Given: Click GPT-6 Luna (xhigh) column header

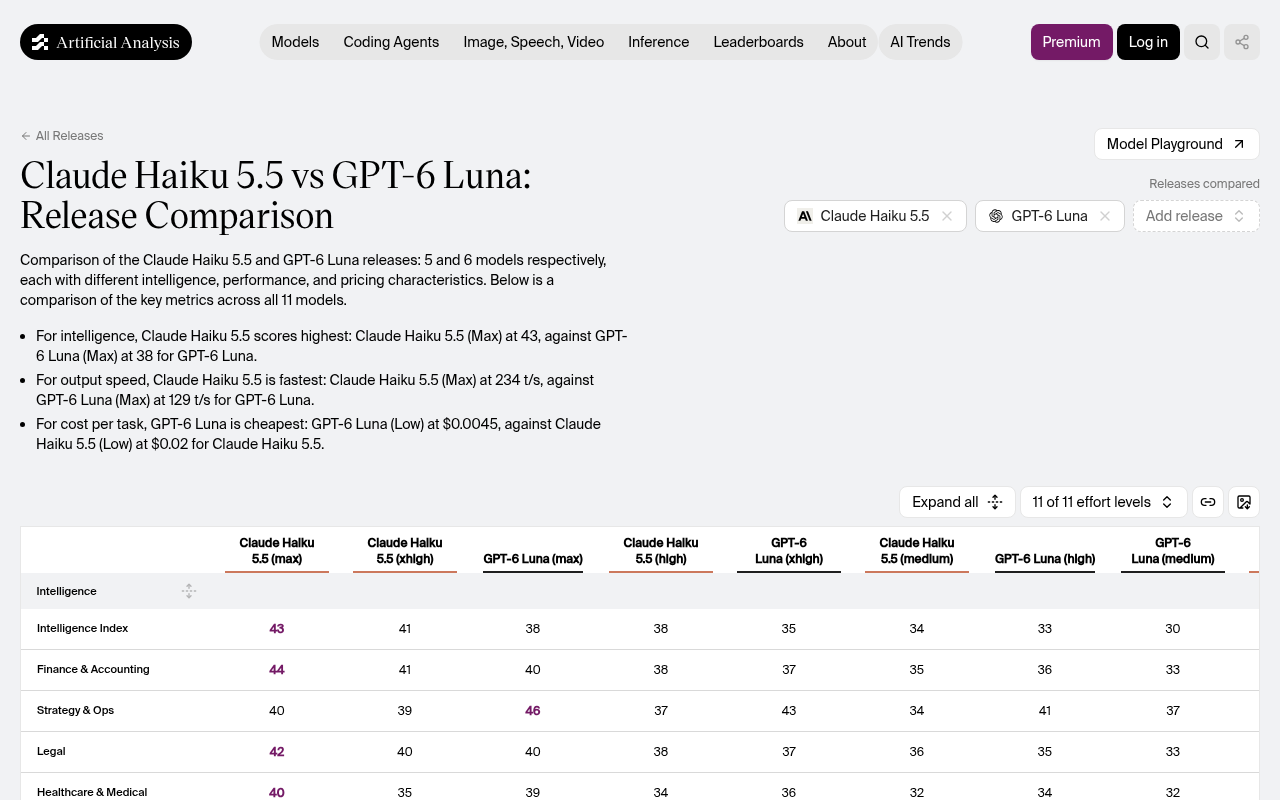Looking at the screenshot, I should [x=789, y=551].
